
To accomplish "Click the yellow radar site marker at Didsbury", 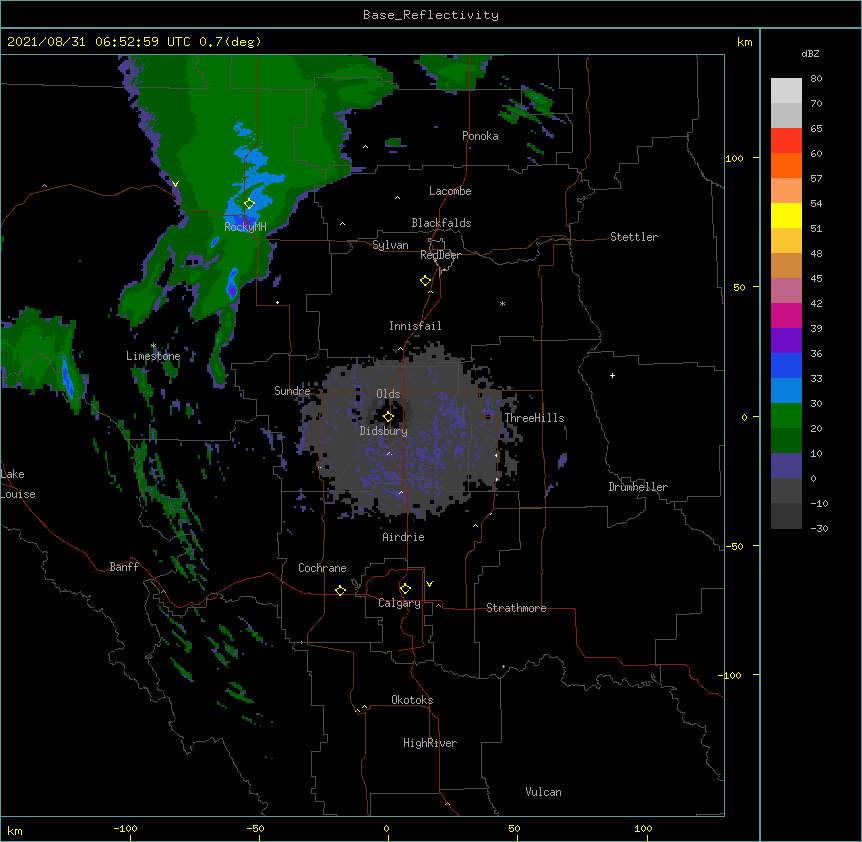I will [388, 417].
